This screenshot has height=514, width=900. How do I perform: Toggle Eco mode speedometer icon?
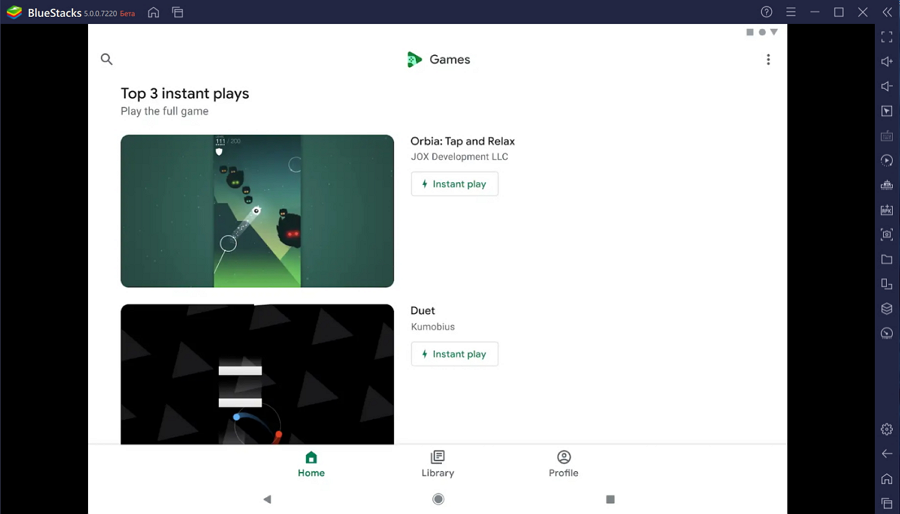point(887,333)
